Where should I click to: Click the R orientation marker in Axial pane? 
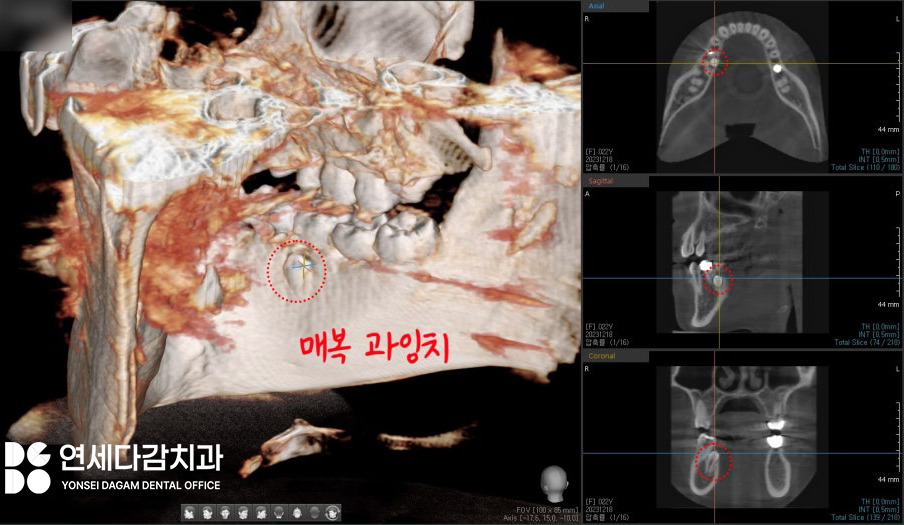point(587,19)
